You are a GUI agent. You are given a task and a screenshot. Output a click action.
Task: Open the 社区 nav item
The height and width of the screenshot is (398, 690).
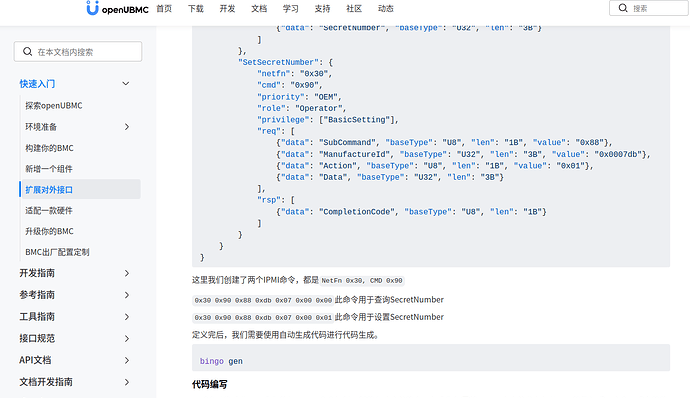click(354, 8)
